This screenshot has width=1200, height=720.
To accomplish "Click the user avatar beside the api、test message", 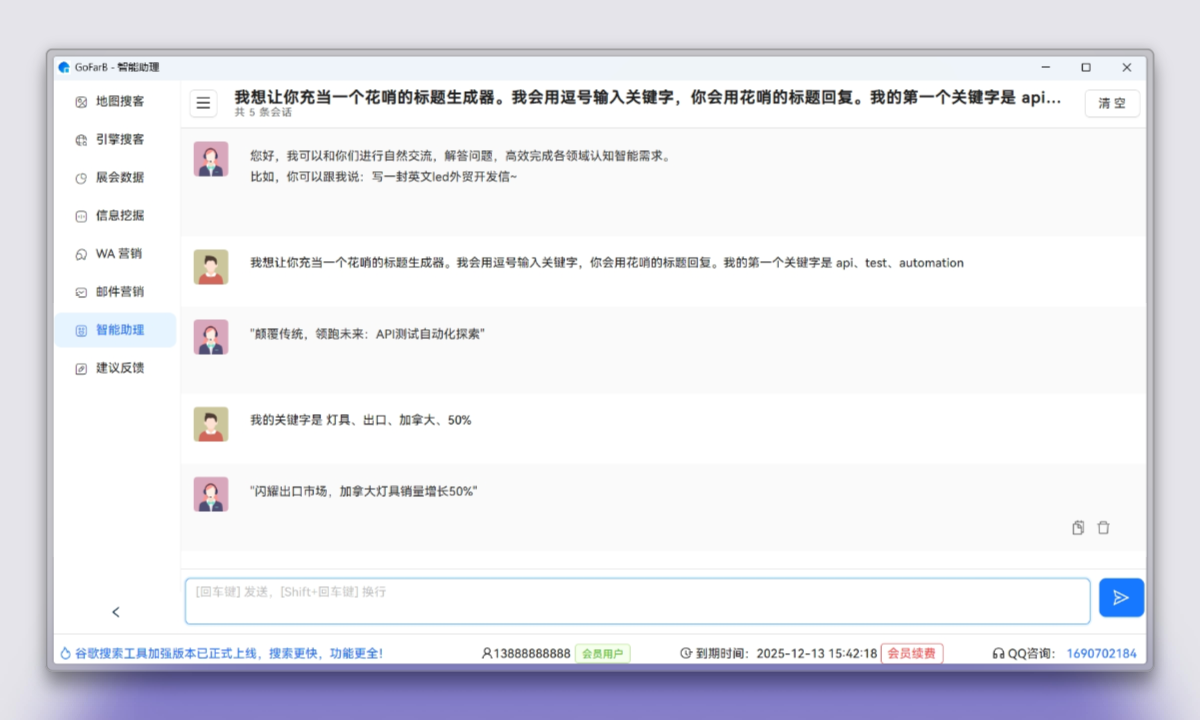I will [211, 267].
